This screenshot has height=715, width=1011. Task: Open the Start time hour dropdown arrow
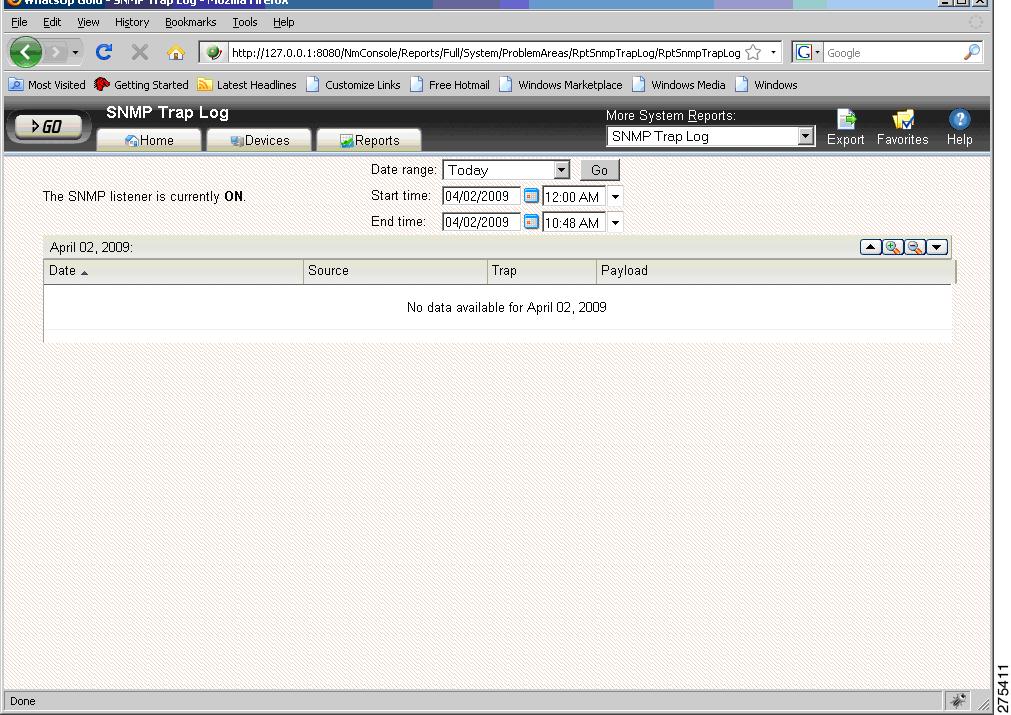[x=615, y=197]
